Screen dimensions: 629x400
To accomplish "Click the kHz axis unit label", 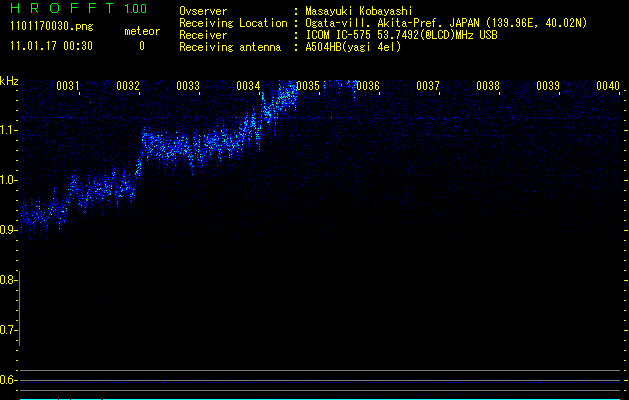I will pyautogui.click(x=9, y=82).
